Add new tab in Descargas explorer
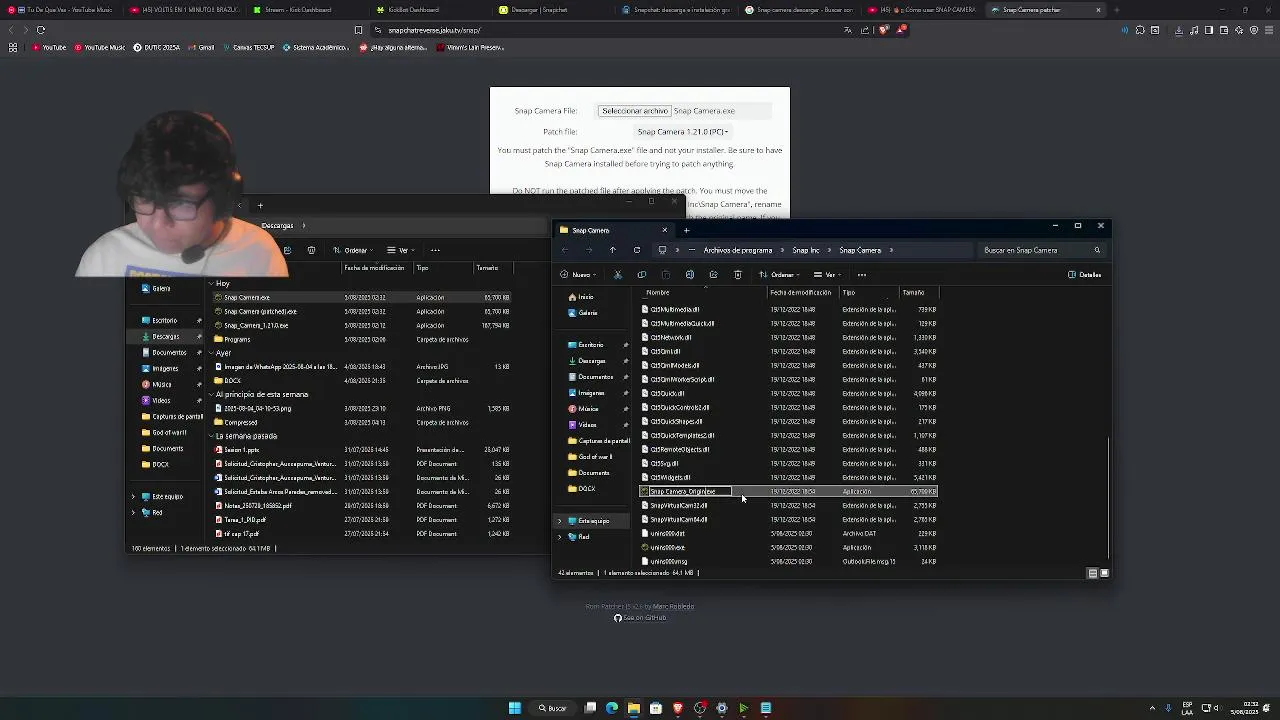Viewport: 1280px width, 720px height. point(260,206)
